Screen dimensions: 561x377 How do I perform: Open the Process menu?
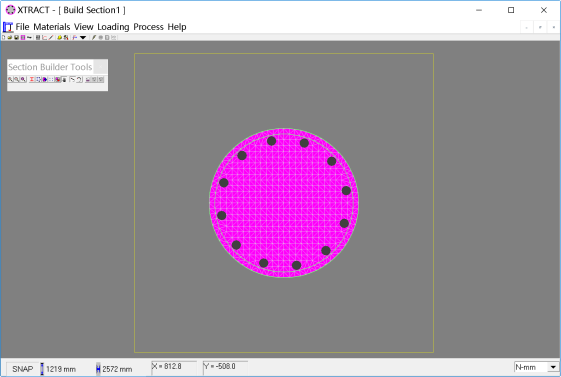click(148, 27)
